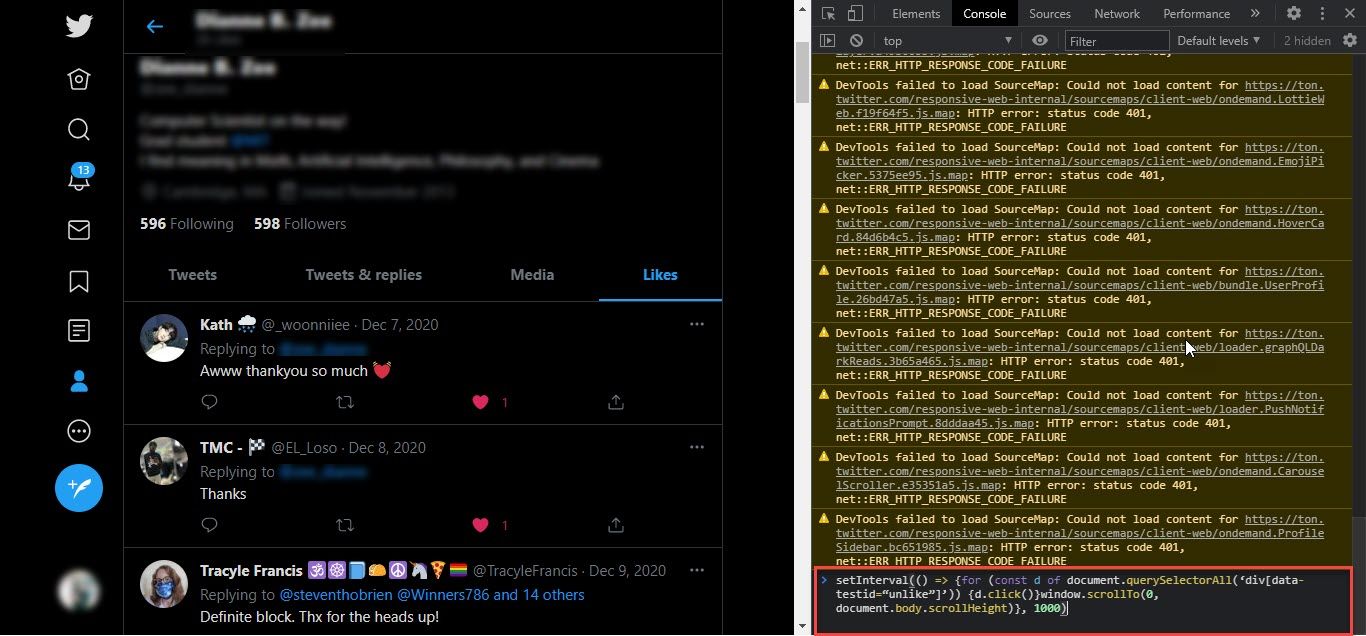Reply to Kath's tweet
The width and height of the screenshot is (1366, 636).
[210, 402]
